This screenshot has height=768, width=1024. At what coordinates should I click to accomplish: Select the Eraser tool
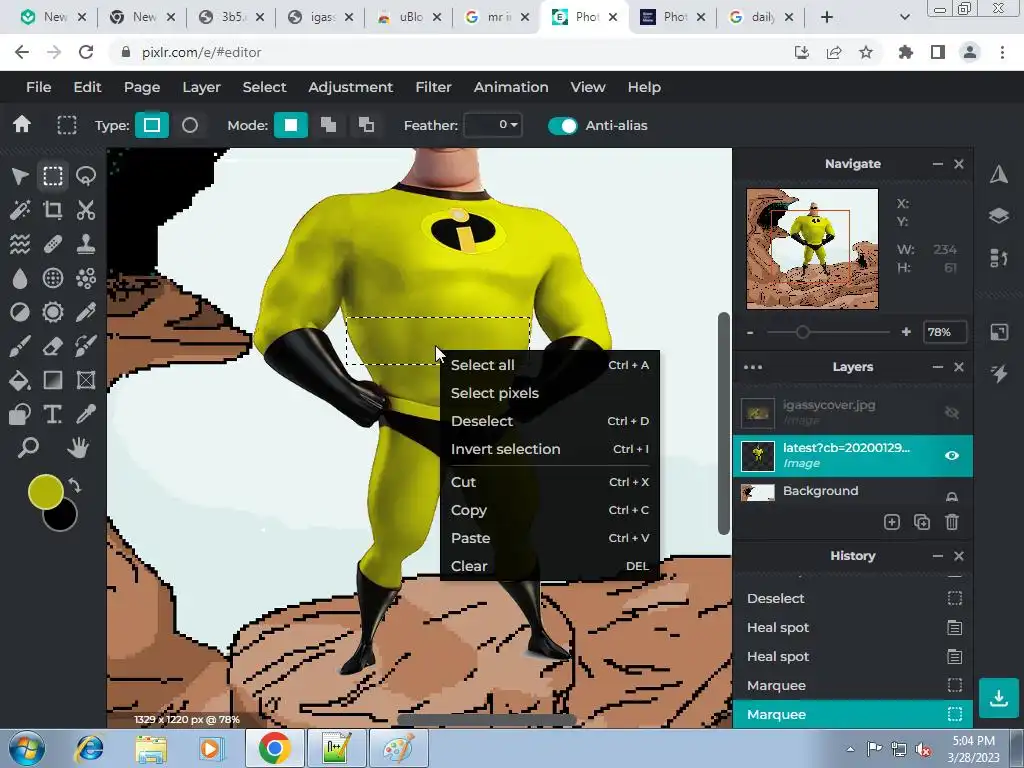(x=53, y=346)
